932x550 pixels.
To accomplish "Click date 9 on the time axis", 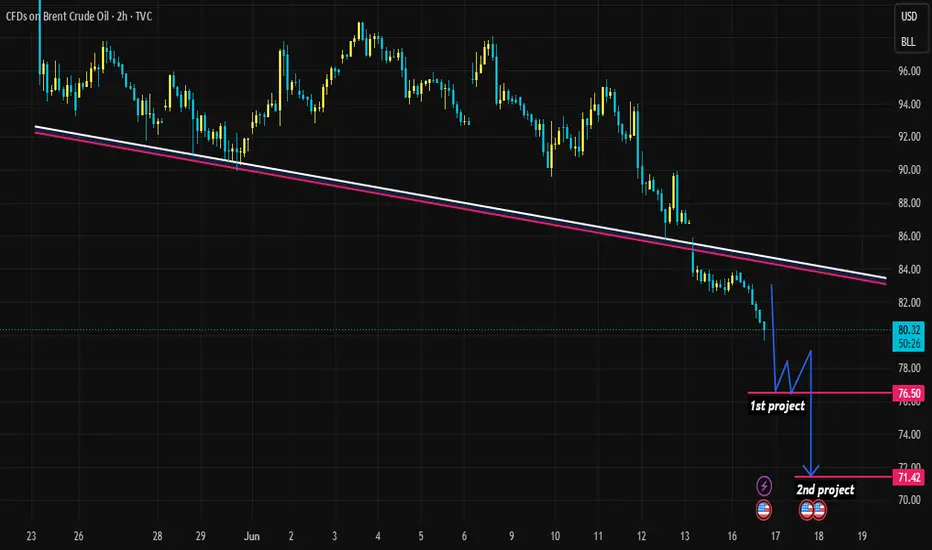I will 511,536.
